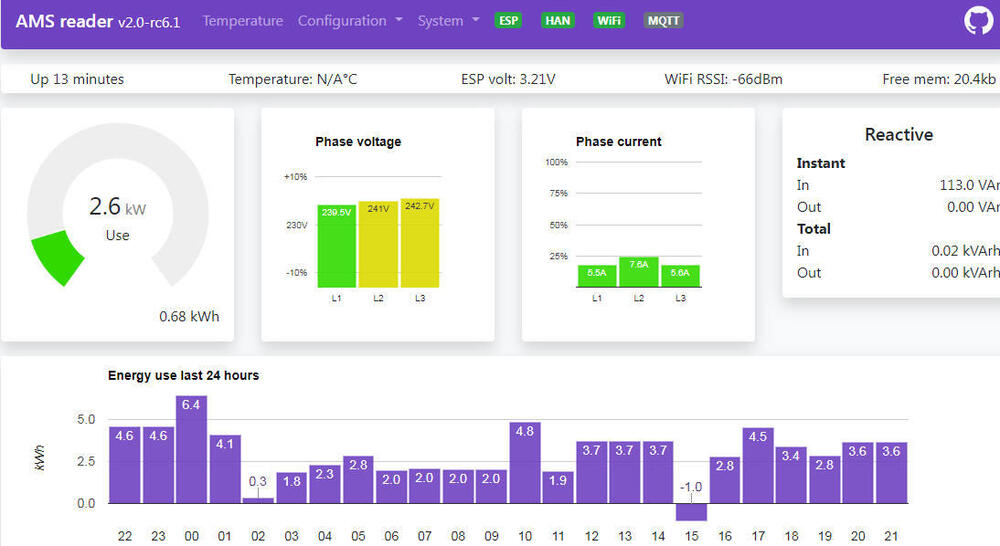Image resolution: width=1000 pixels, height=546 pixels.
Task: Open the System dropdown menu
Action: (x=448, y=21)
